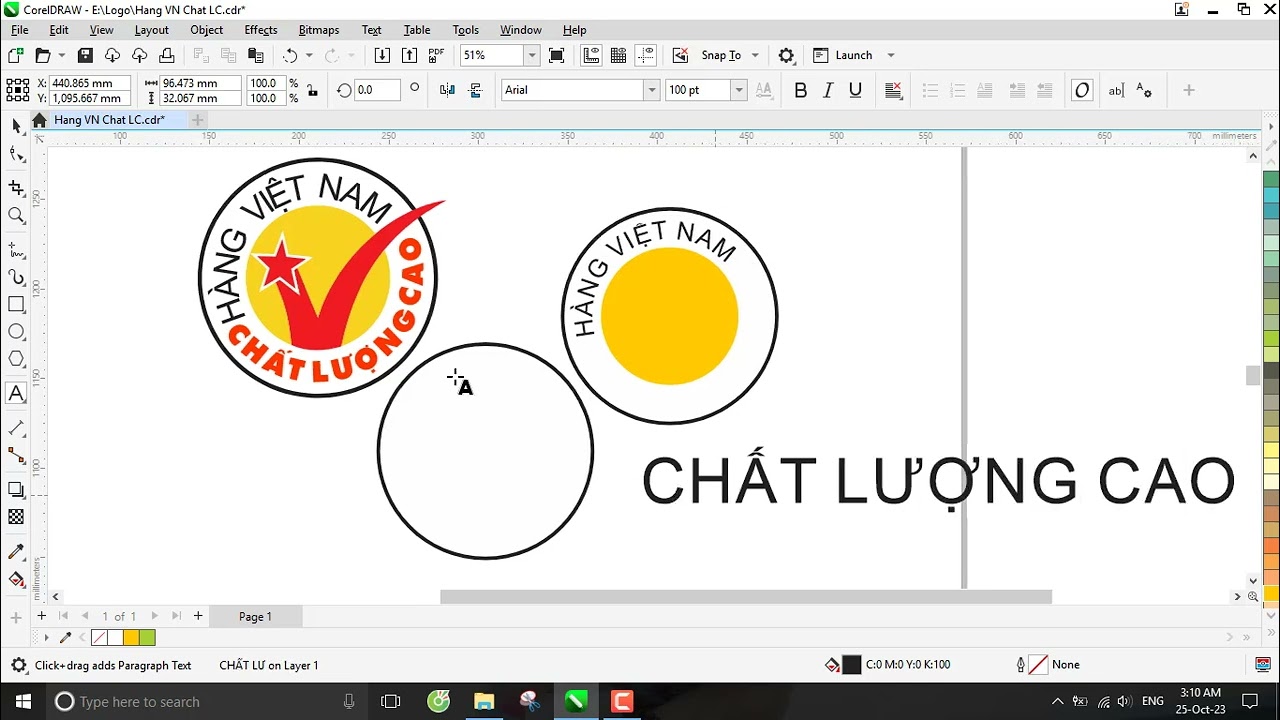Toggle Show Grid

point(618,55)
